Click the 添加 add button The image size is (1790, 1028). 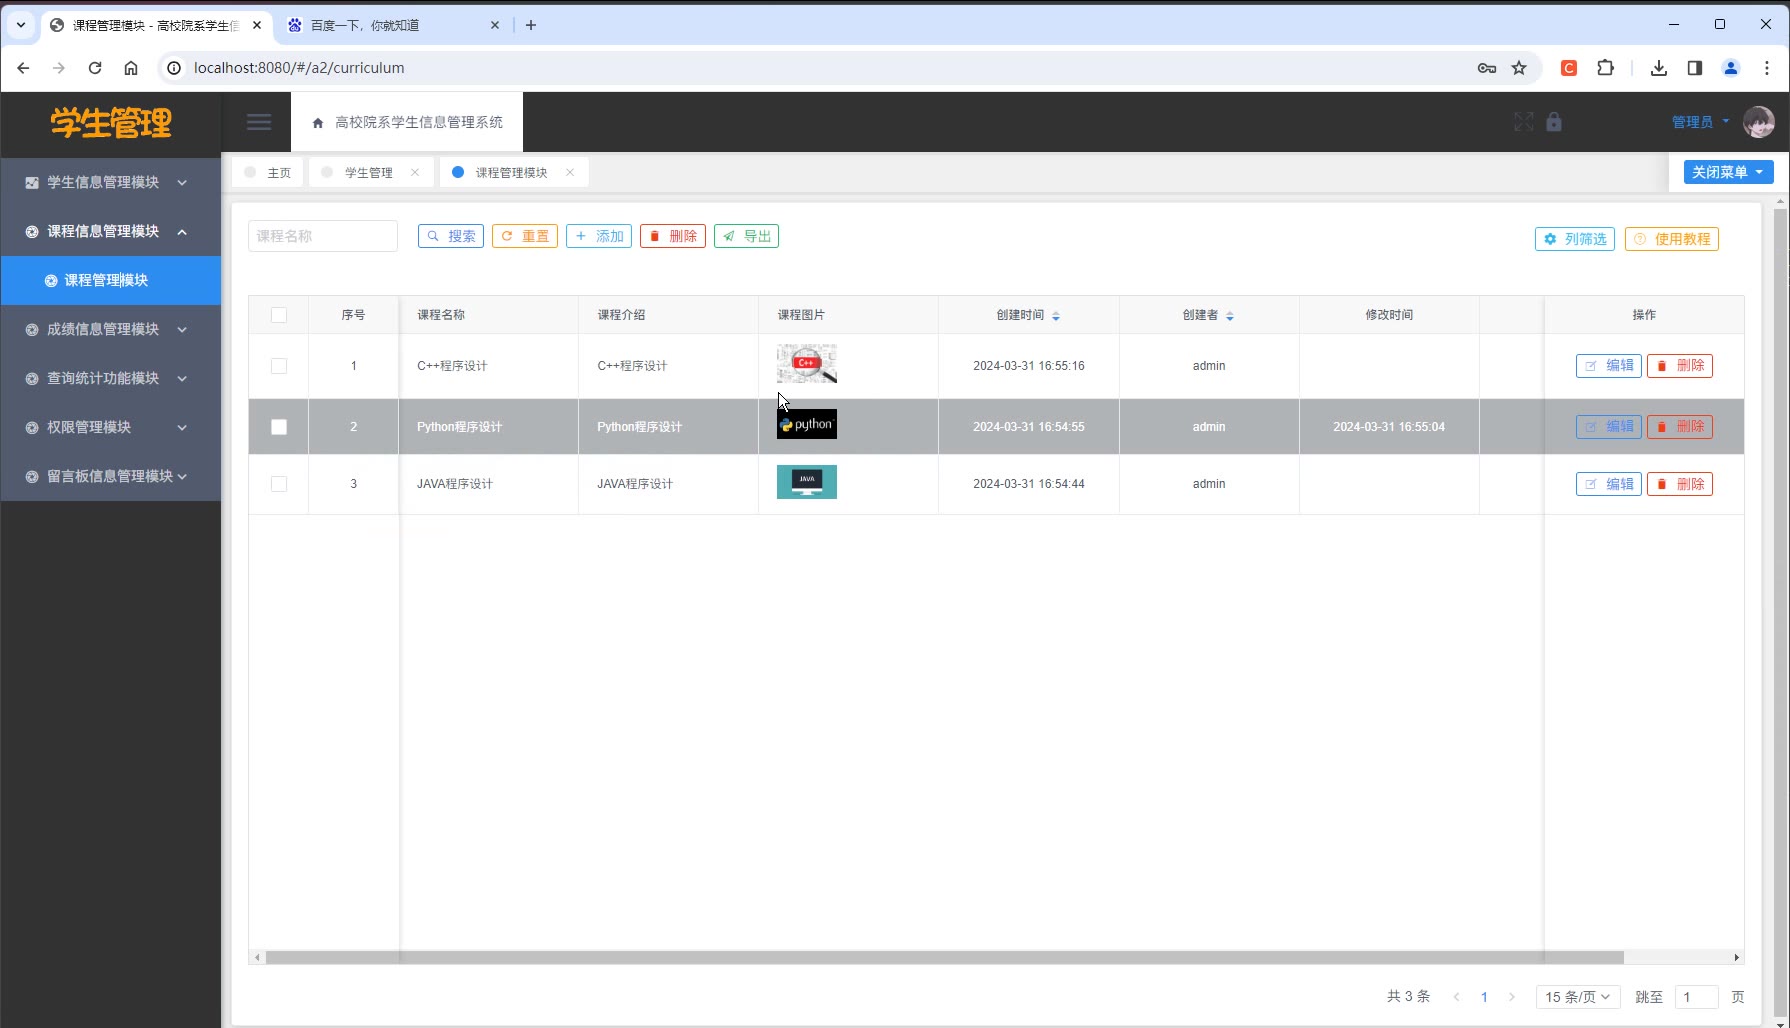(x=599, y=236)
